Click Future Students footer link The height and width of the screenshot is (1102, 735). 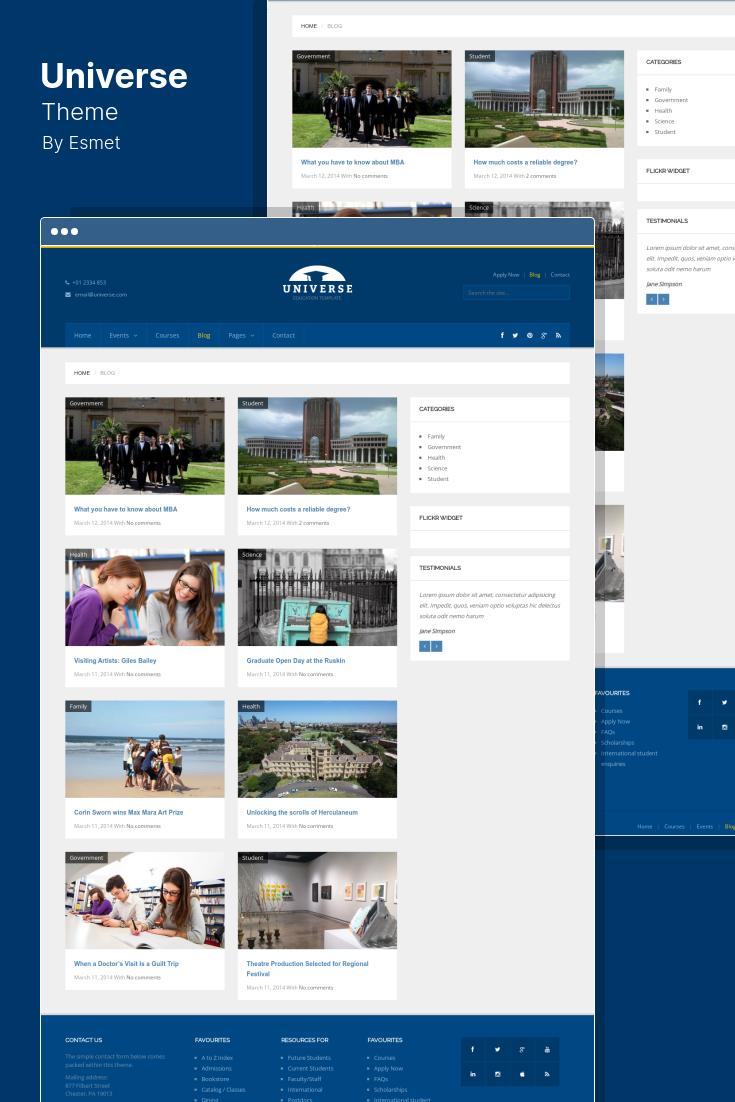(309, 1058)
